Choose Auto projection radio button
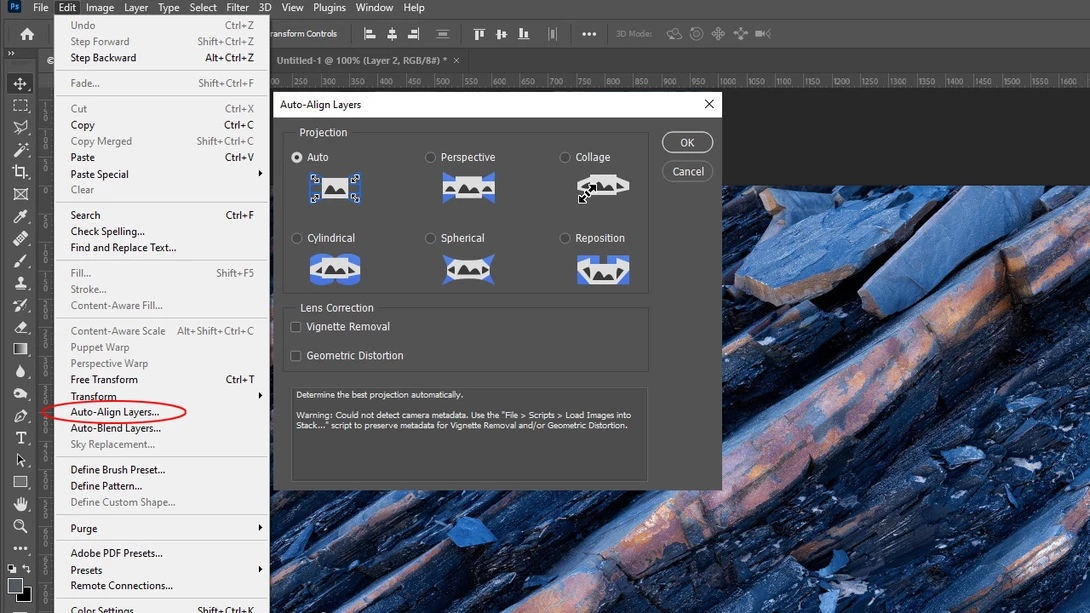Viewport: 1090px width, 613px height. tap(297, 158)
